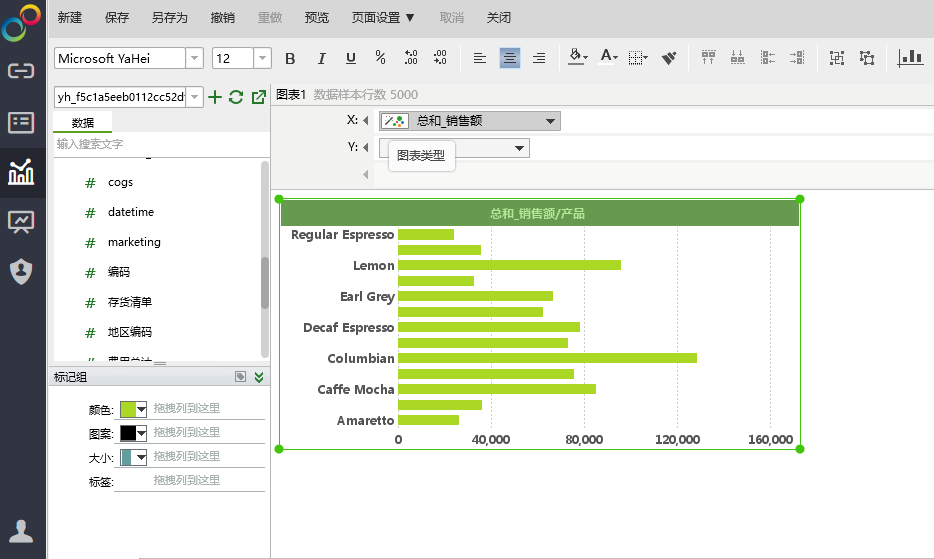The image size is (934, 559).
Task: Toggle bold formatting
Action: tap(290, 58)
